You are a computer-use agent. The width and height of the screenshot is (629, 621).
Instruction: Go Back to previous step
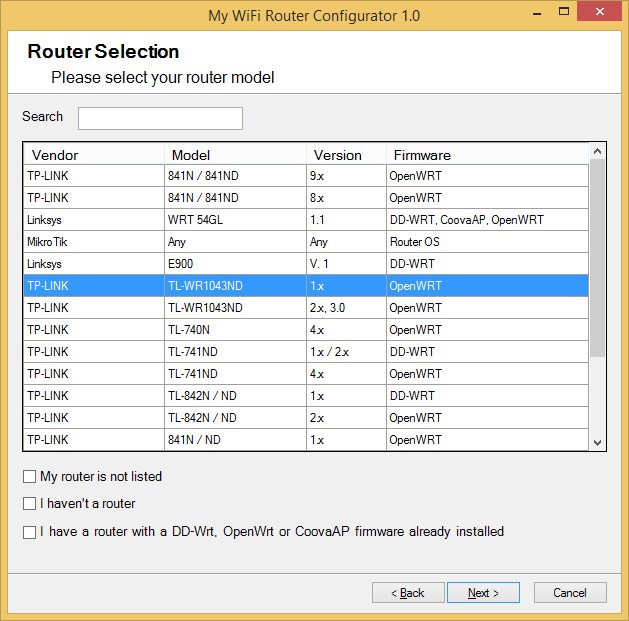pyautogui.click(x=408, y=593)
